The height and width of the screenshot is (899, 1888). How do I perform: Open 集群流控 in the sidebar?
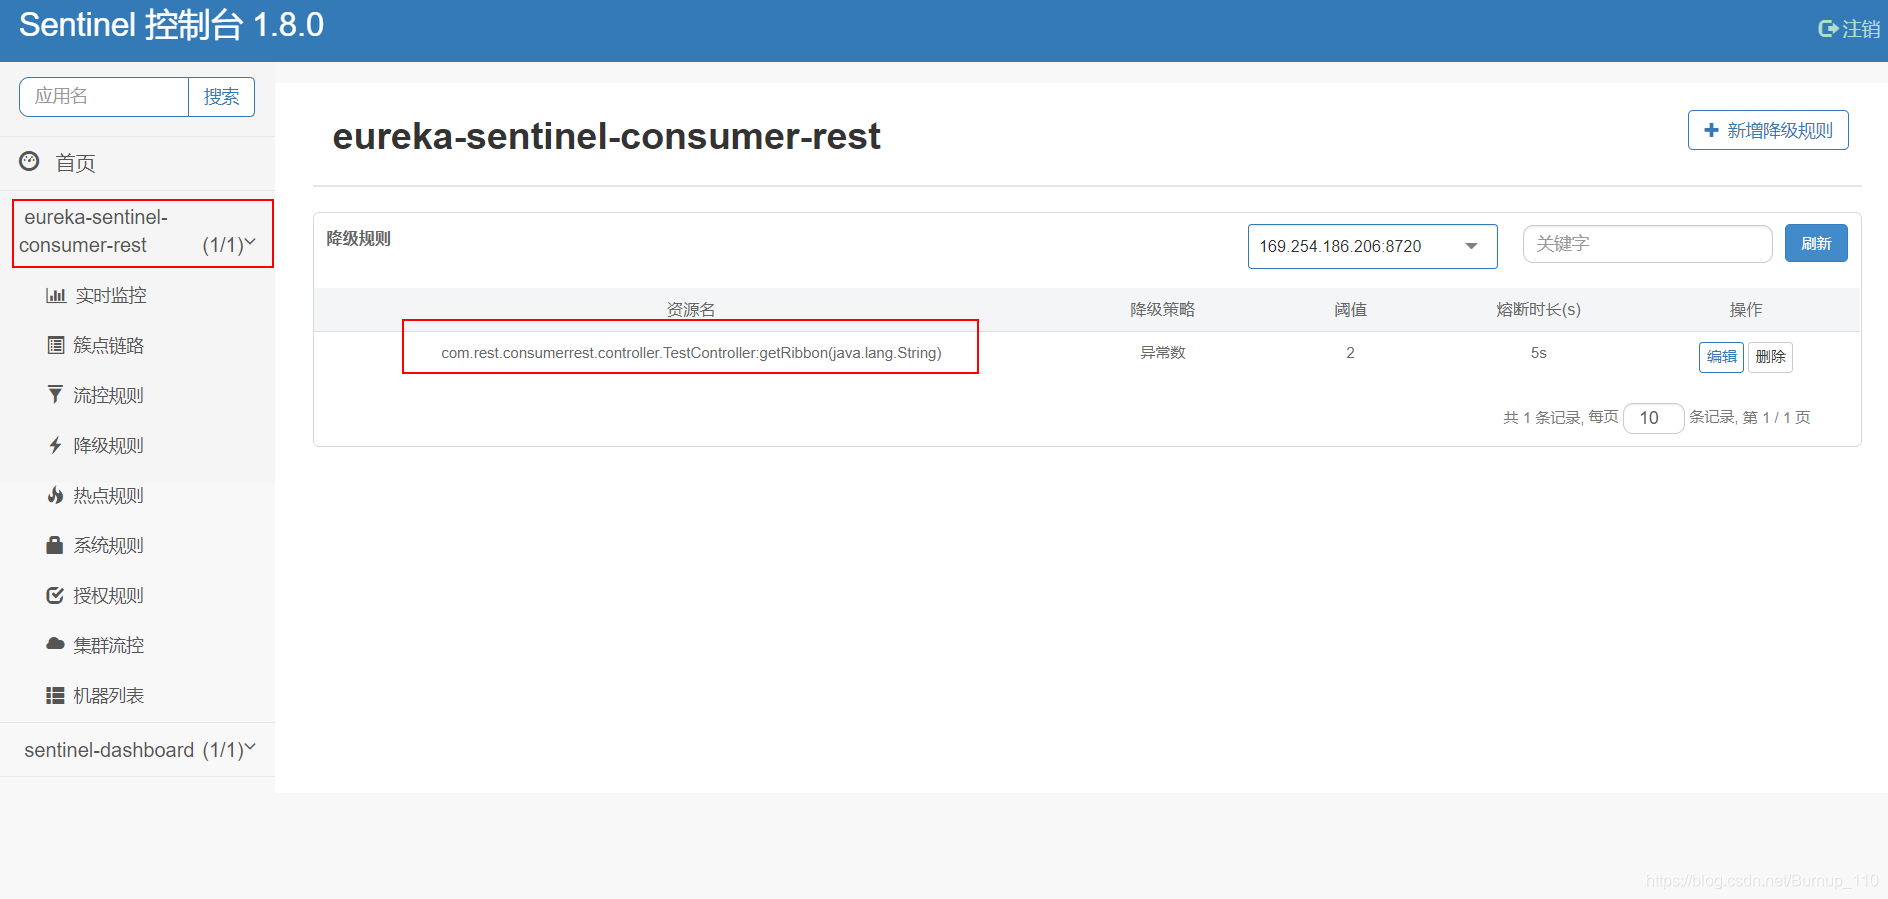(109, 645)
